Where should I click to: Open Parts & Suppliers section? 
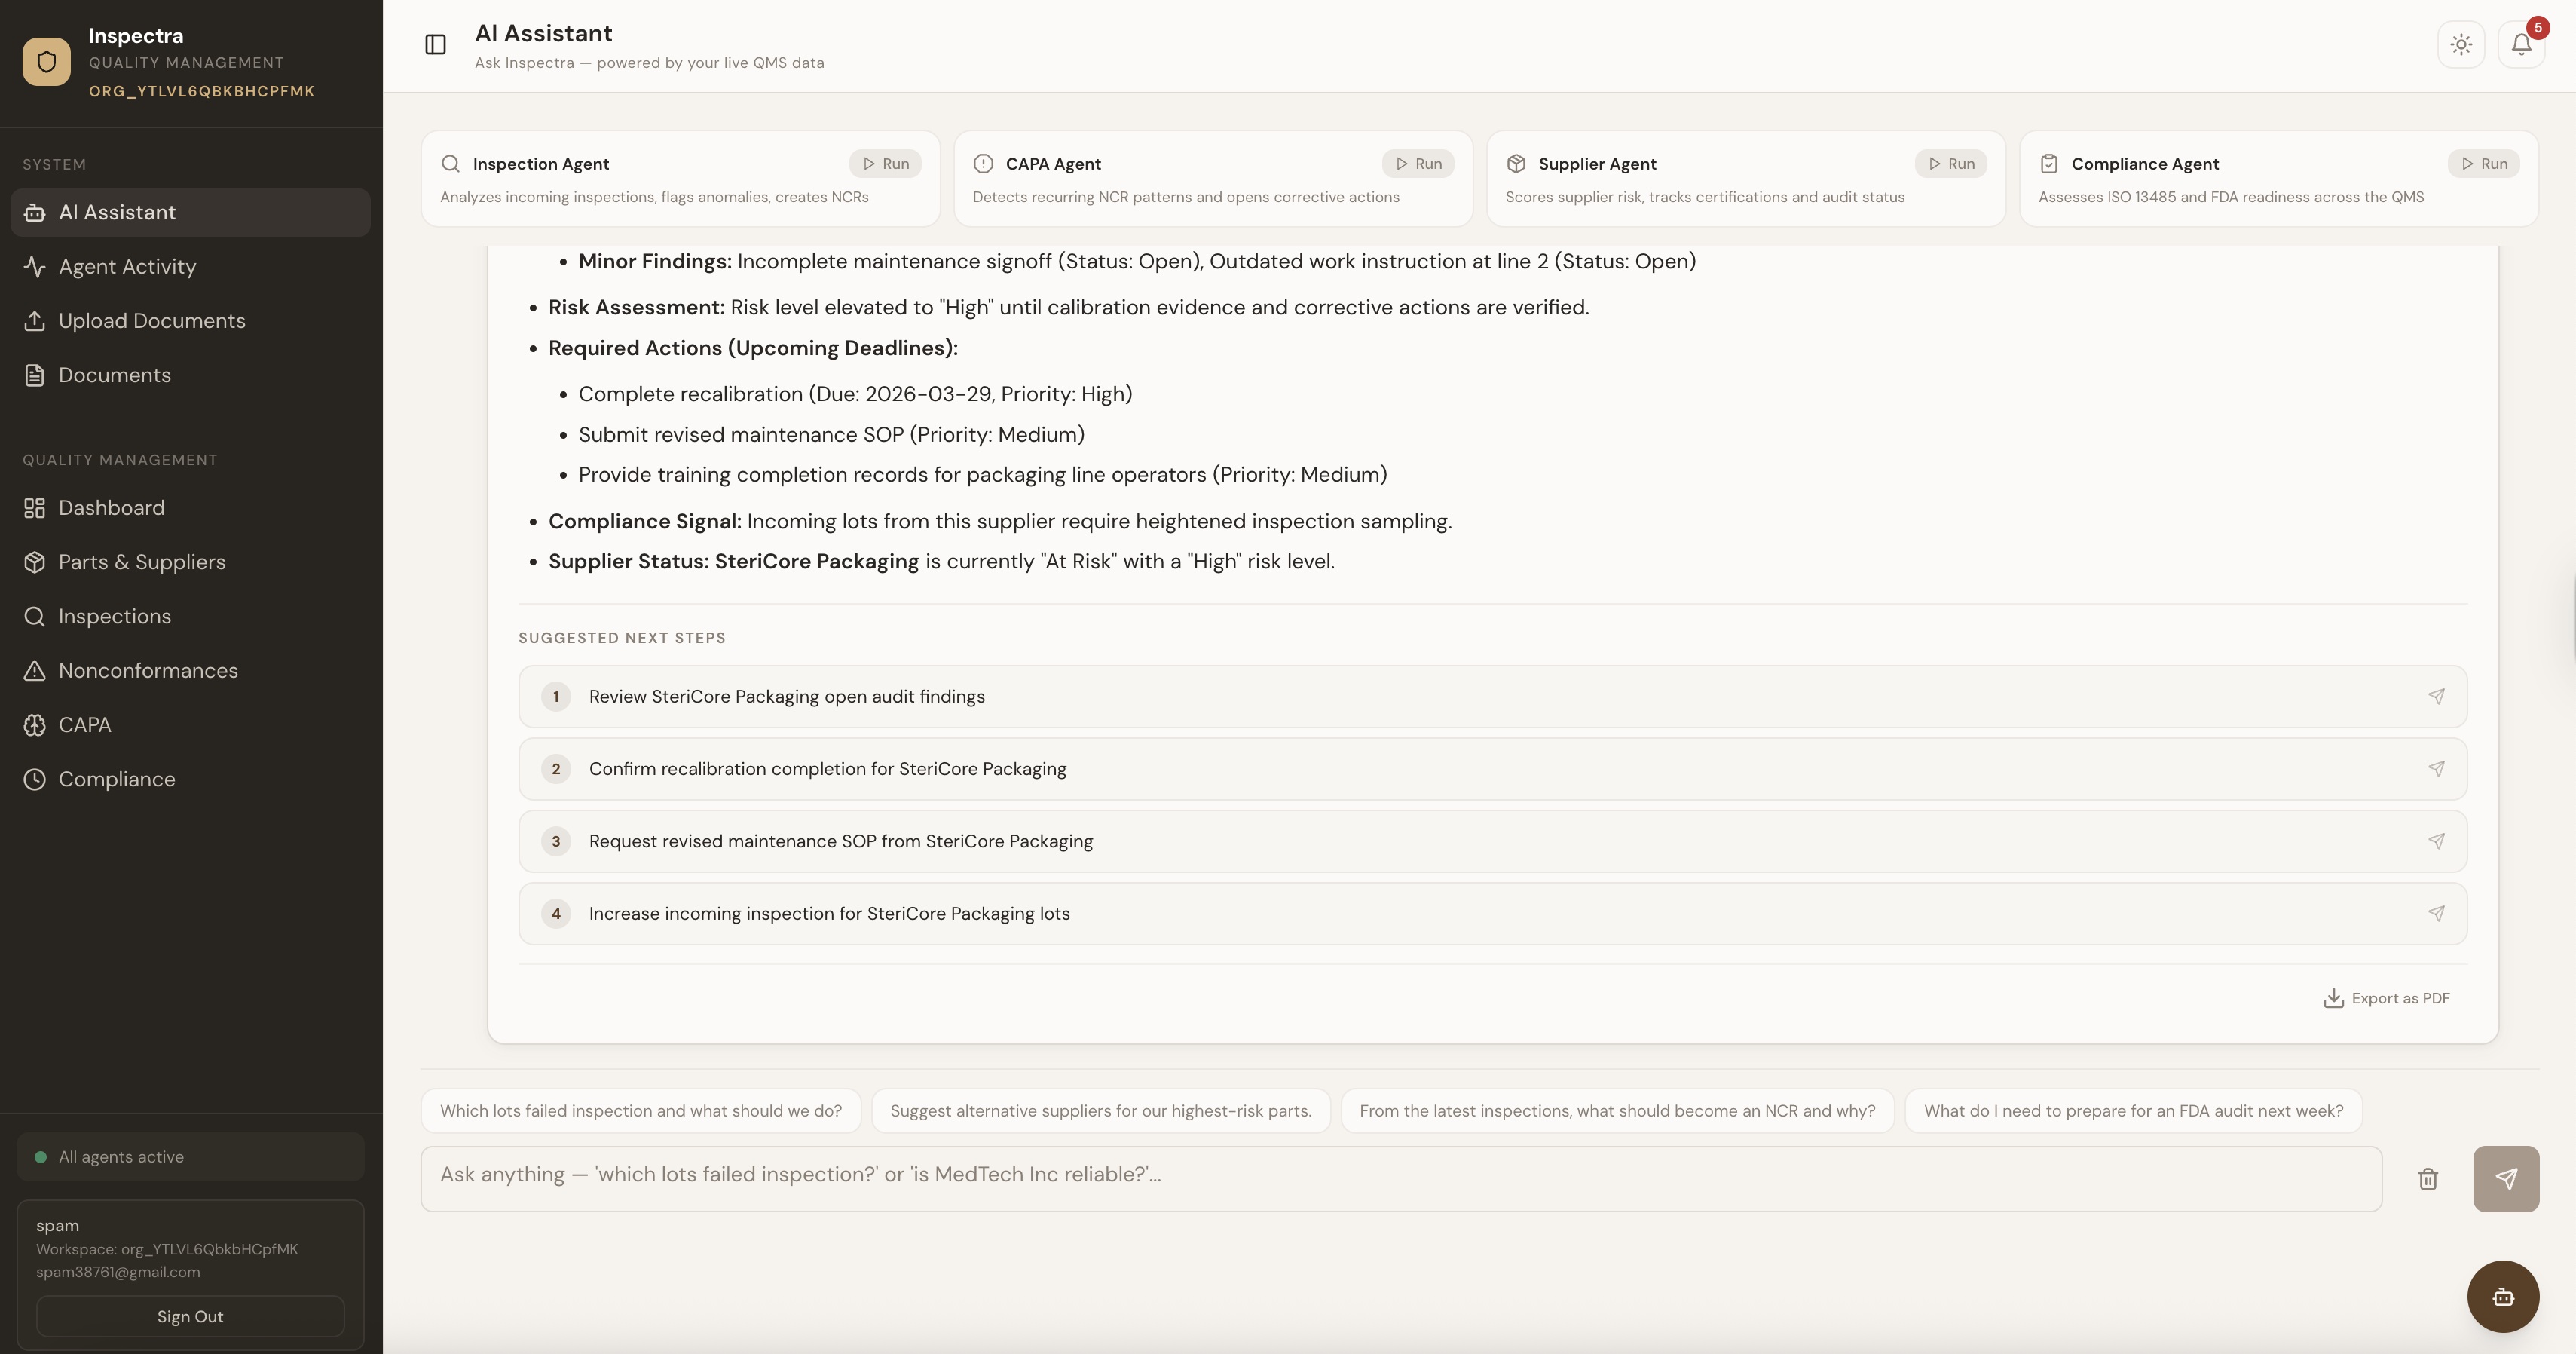click(142, 562)
